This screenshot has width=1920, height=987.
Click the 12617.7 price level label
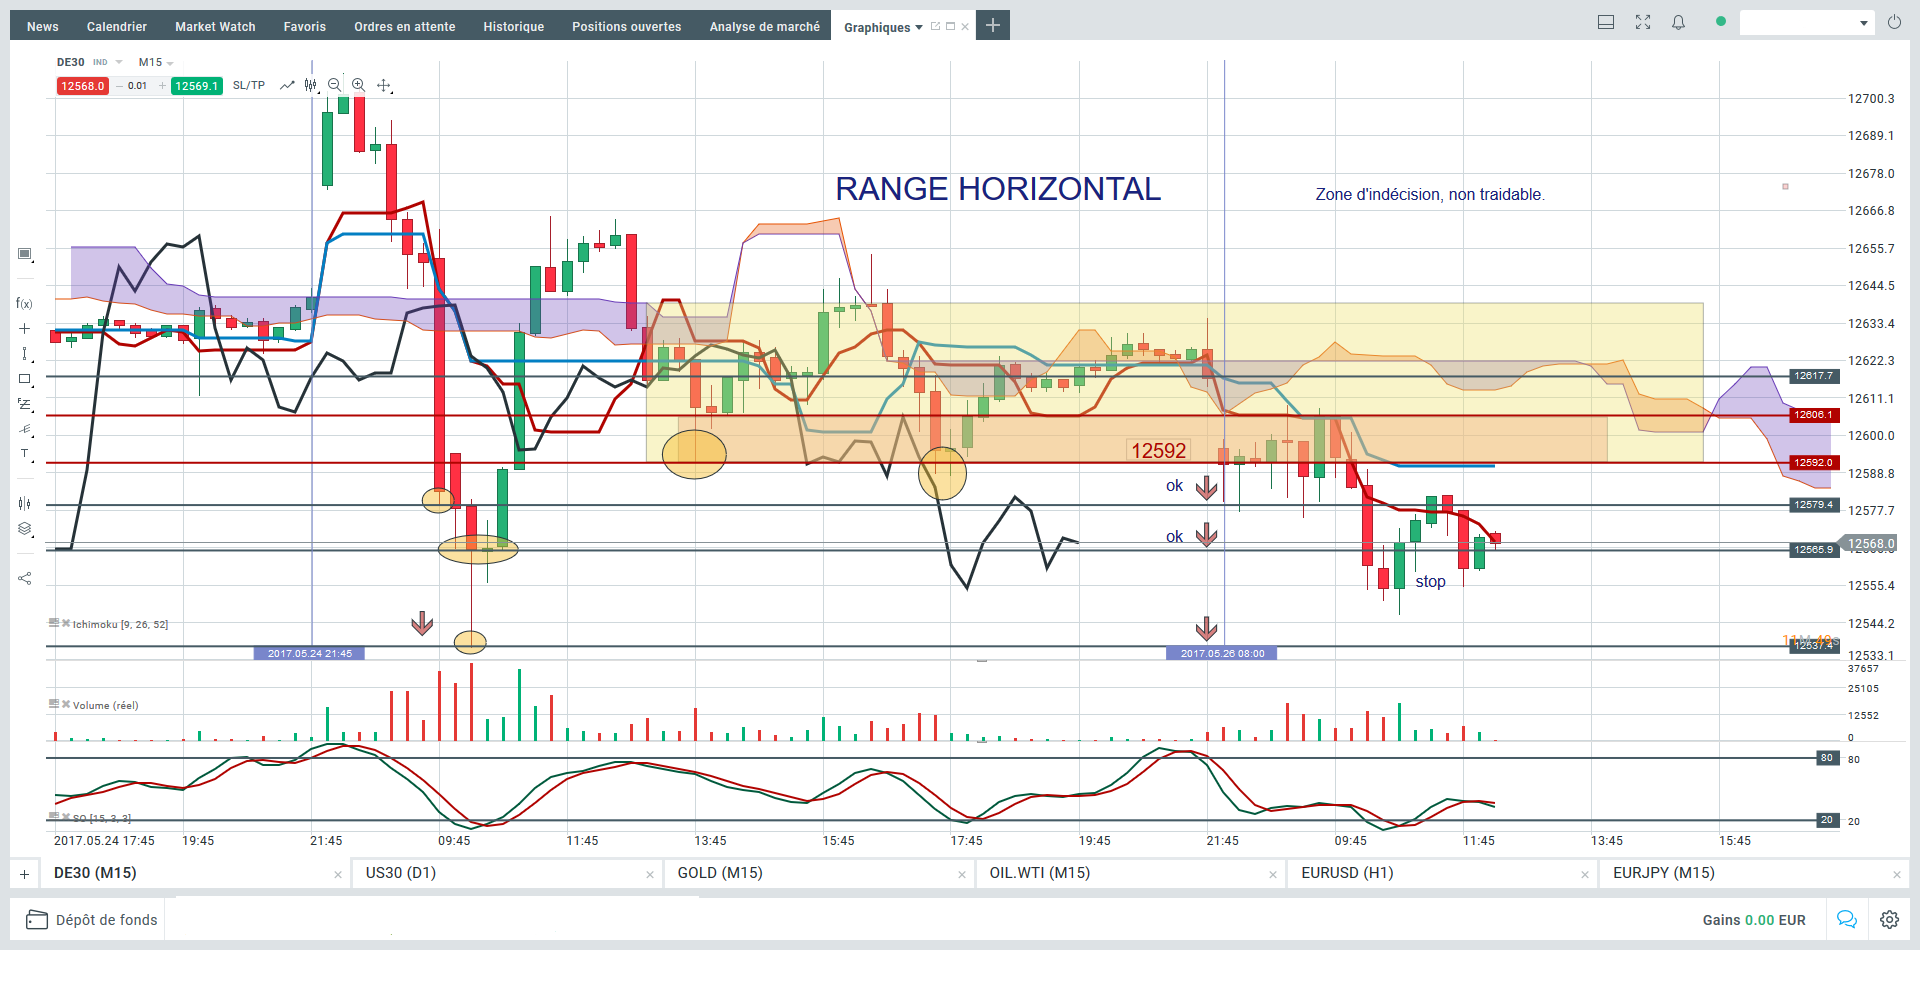point(1814,376)
